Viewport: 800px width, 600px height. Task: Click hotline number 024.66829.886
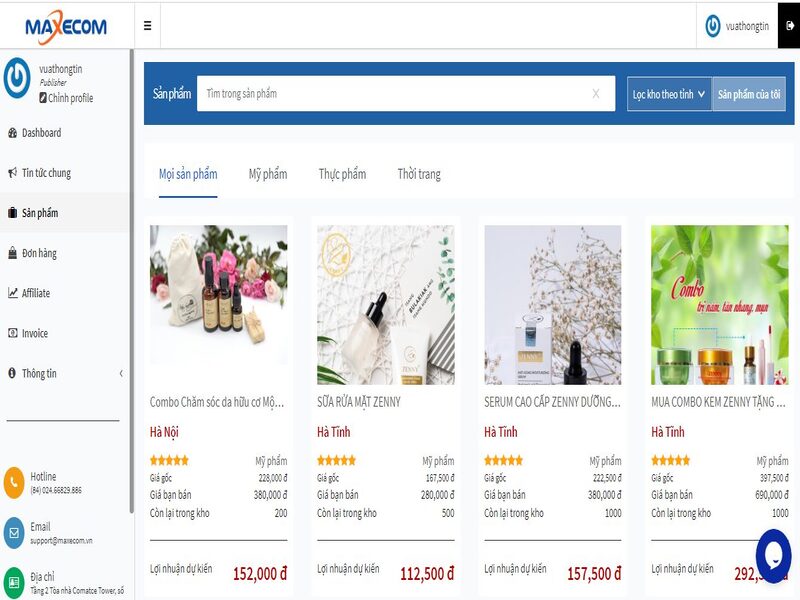[56, 490]
